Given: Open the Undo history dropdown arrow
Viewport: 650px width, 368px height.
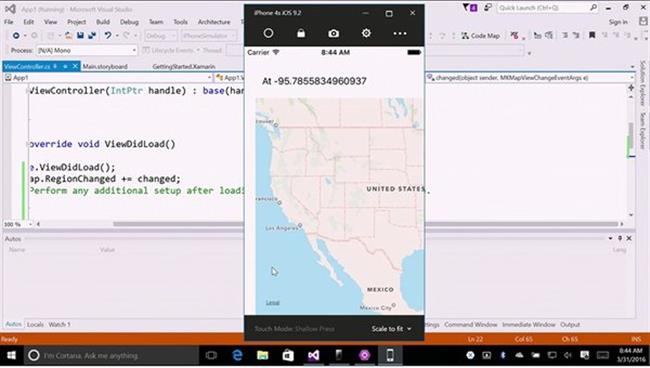Looking at the screenshot, I should [x=116, y=36].
